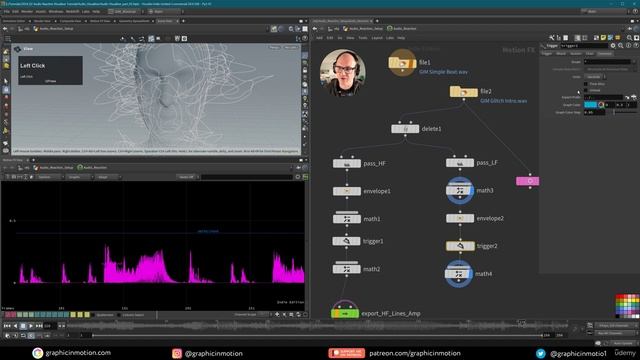The width and height of the screenshot is (640, 360).
Task: Open the Windows menu
Action: pyautogui.click(x=56, y=11)
